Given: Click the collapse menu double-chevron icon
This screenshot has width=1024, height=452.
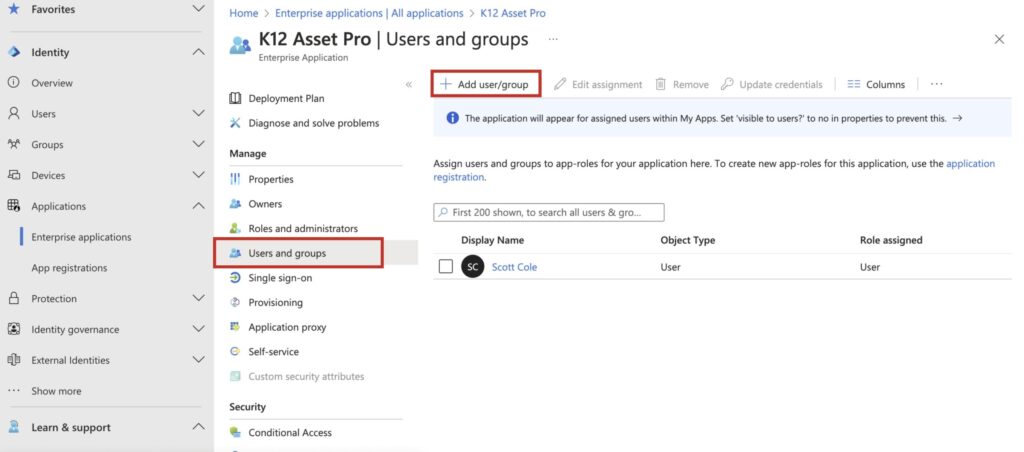Looking at the screenshot, I should pyautogui.click(x=409, y=84).
